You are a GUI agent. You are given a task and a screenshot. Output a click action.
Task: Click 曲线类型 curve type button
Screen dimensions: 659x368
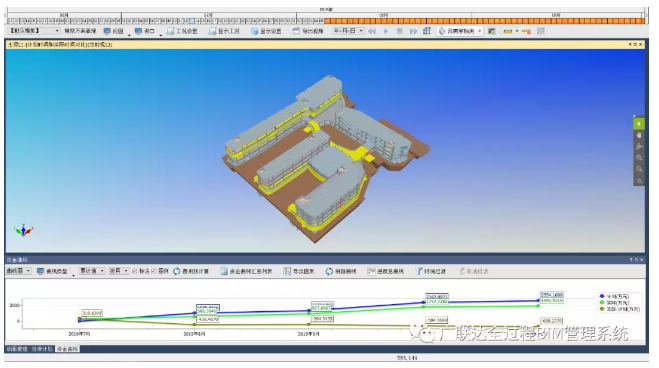[52, 271]
